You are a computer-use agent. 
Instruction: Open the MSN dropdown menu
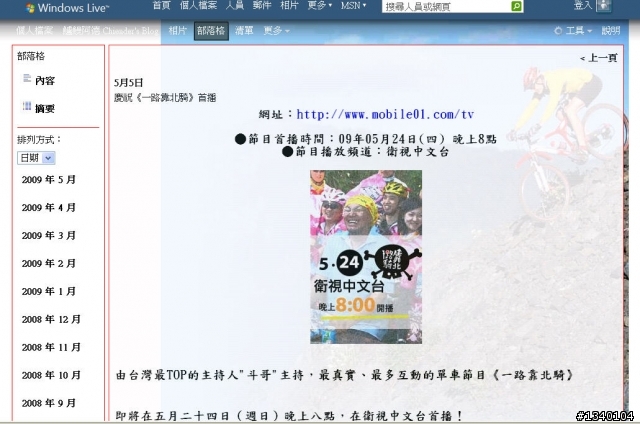353,6
